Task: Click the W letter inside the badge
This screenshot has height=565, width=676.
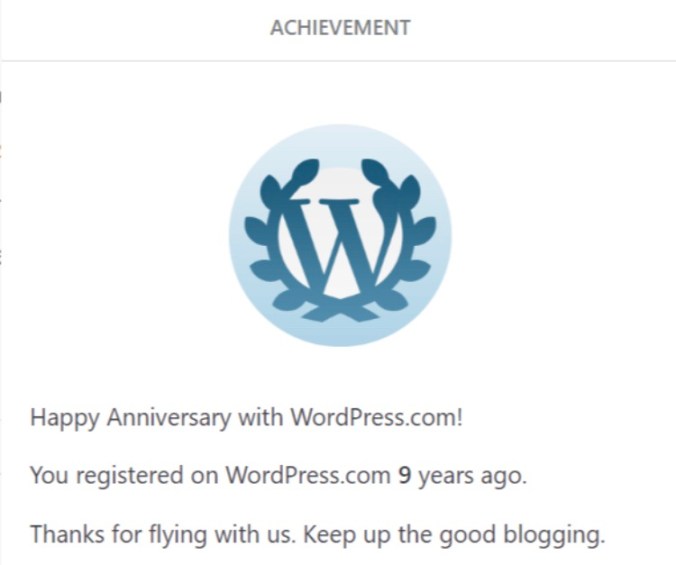Action: (x=340, y=240)
